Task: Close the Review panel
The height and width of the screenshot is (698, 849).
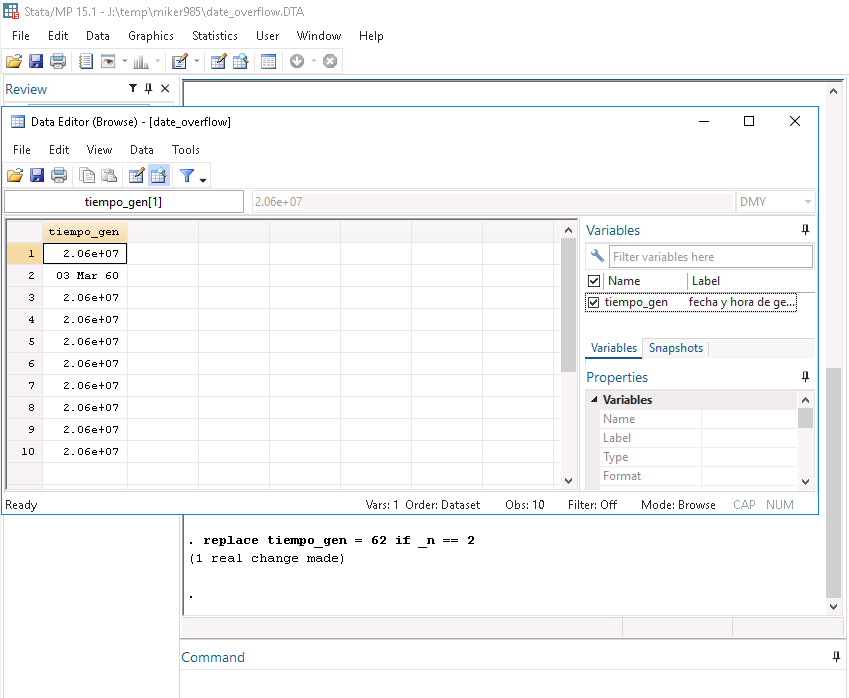Action: [x=165, y=88]
